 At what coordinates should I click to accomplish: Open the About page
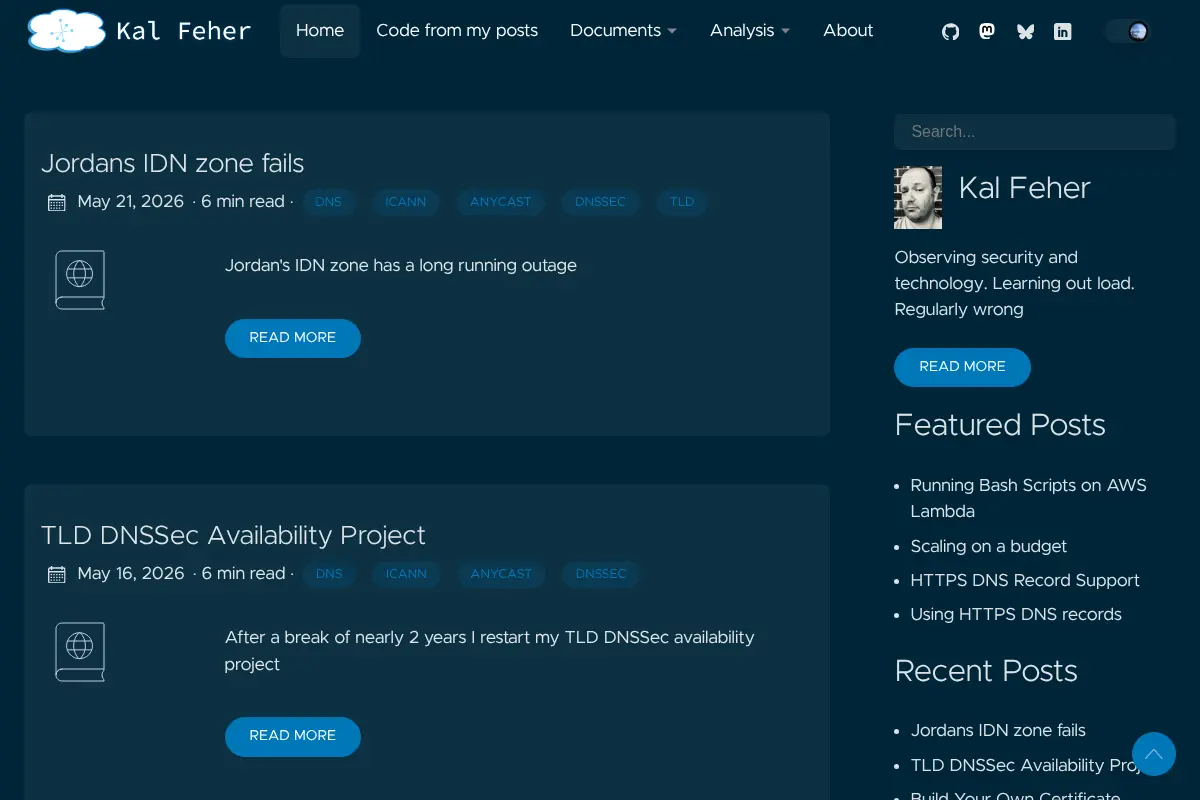(x=848, y=31)
